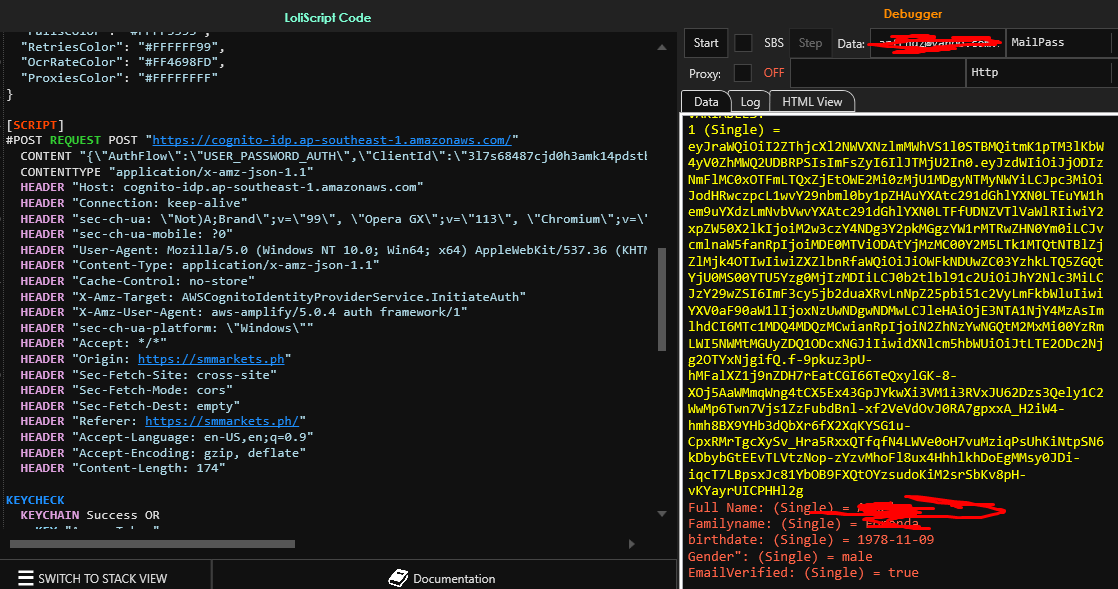The height and width of the screenshot is (589, 1118).
Task: Click the "1 (Single) =" variable line
Action: pyautogui.click(x=734, y=130)
